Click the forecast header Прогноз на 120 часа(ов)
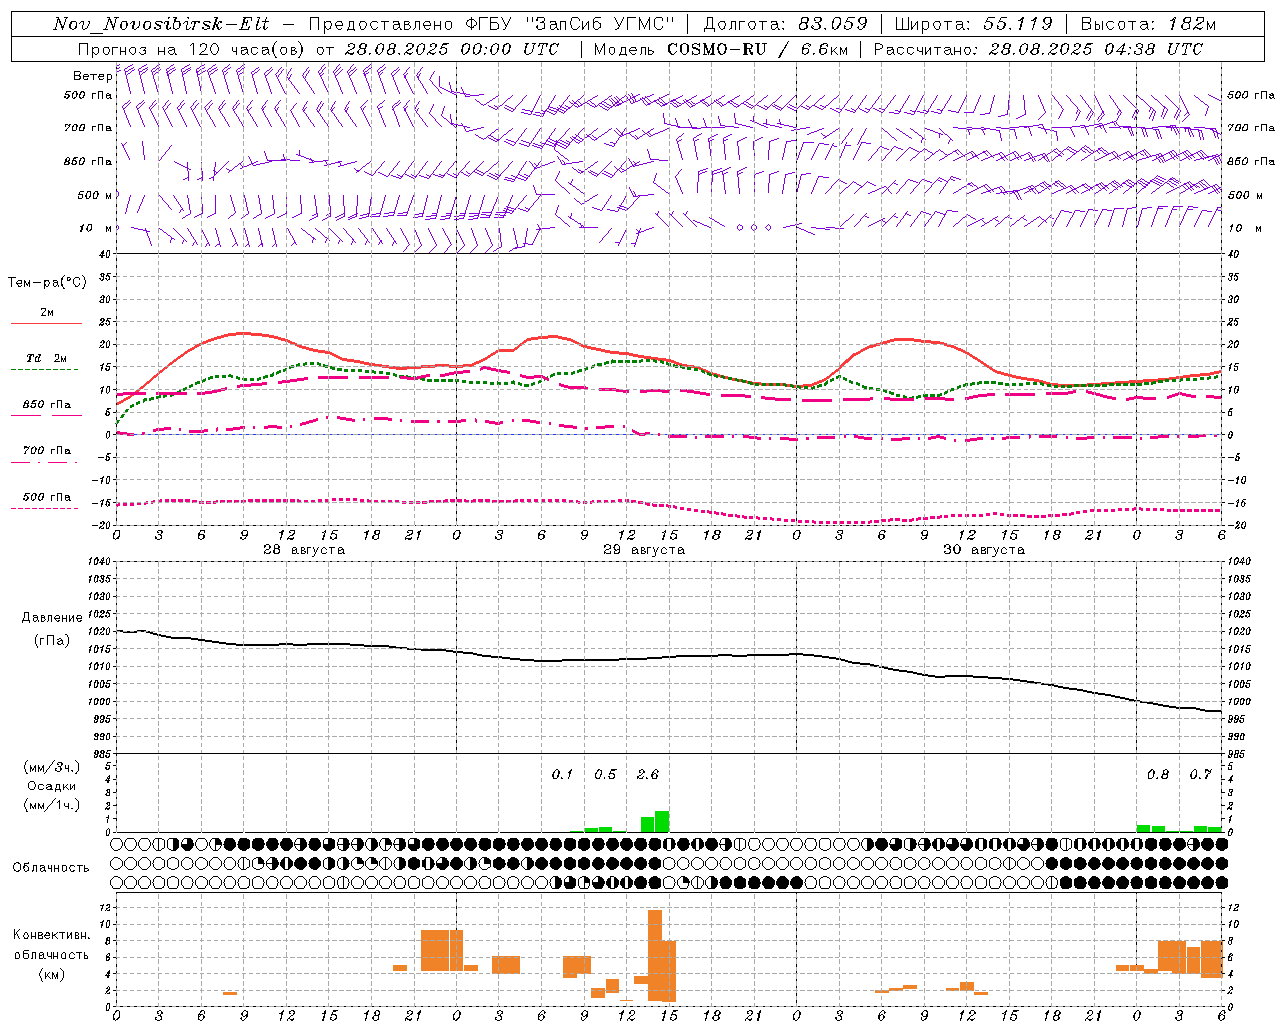Viewport: 1280px width, 1024px height. click(192, 49)
